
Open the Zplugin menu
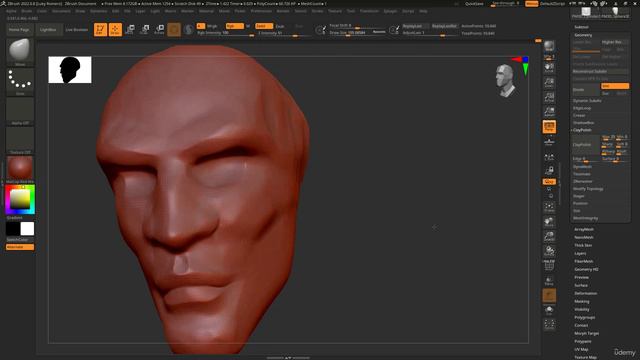(x=390, y=11)
